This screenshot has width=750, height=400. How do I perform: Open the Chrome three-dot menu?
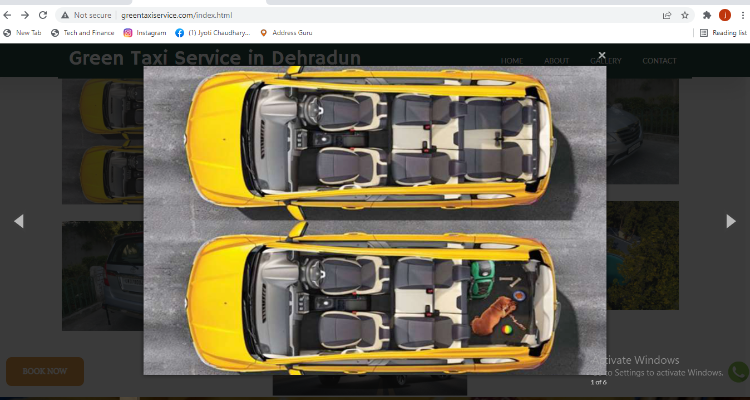point(743,15)
